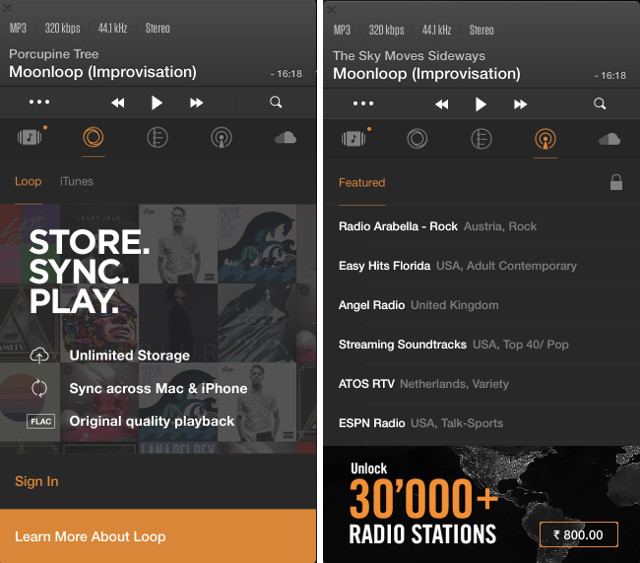Open the three-dots menu in left player
This screenshot has height=563, width=640.
pyautogui.click(x=39, y=102)
